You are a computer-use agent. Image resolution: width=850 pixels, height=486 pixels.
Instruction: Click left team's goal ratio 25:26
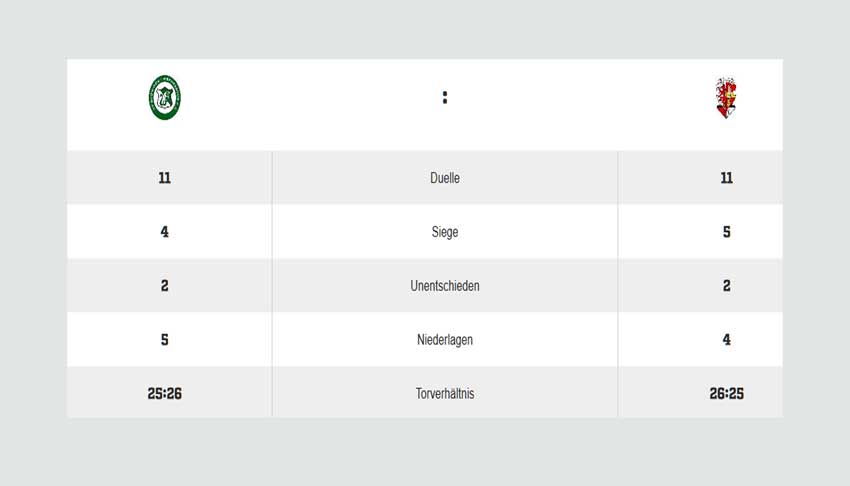pyautogui.click(x=165, y=393)
